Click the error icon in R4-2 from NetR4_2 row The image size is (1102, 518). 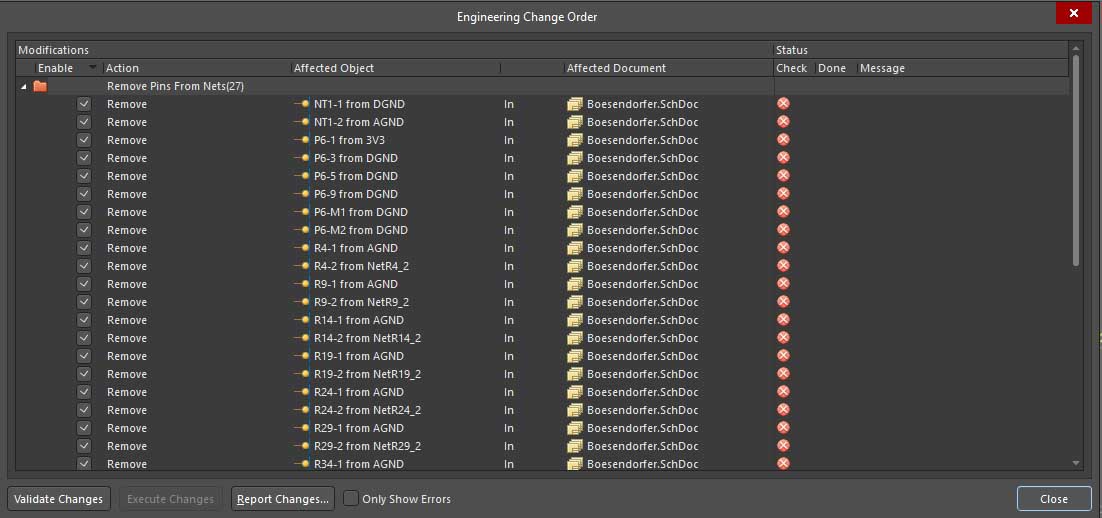(x=783, y=266)
